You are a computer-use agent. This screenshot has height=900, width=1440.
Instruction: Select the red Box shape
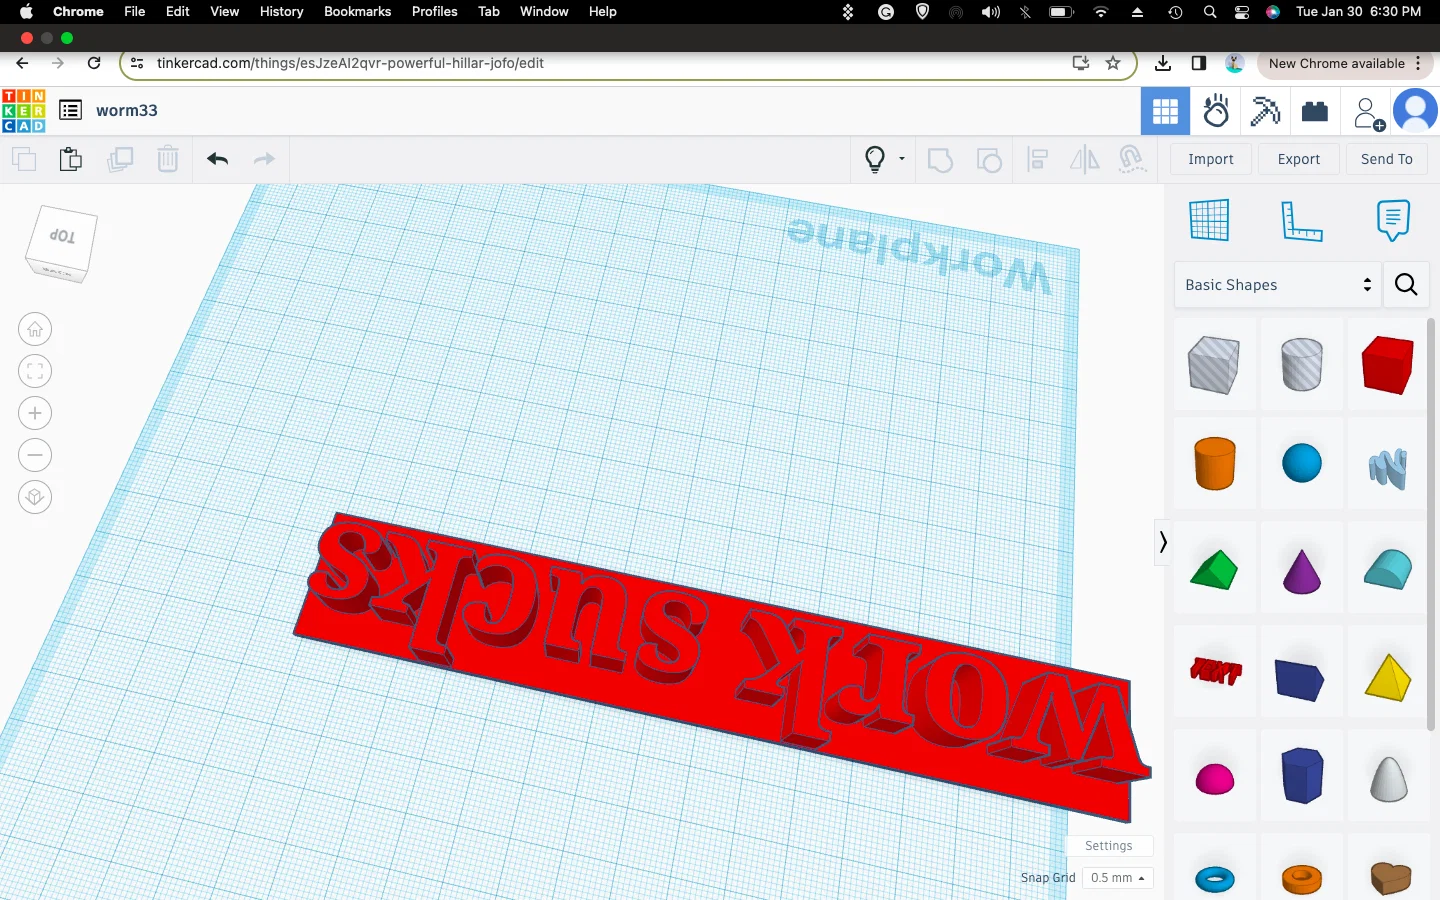(x=1388, y=364)
